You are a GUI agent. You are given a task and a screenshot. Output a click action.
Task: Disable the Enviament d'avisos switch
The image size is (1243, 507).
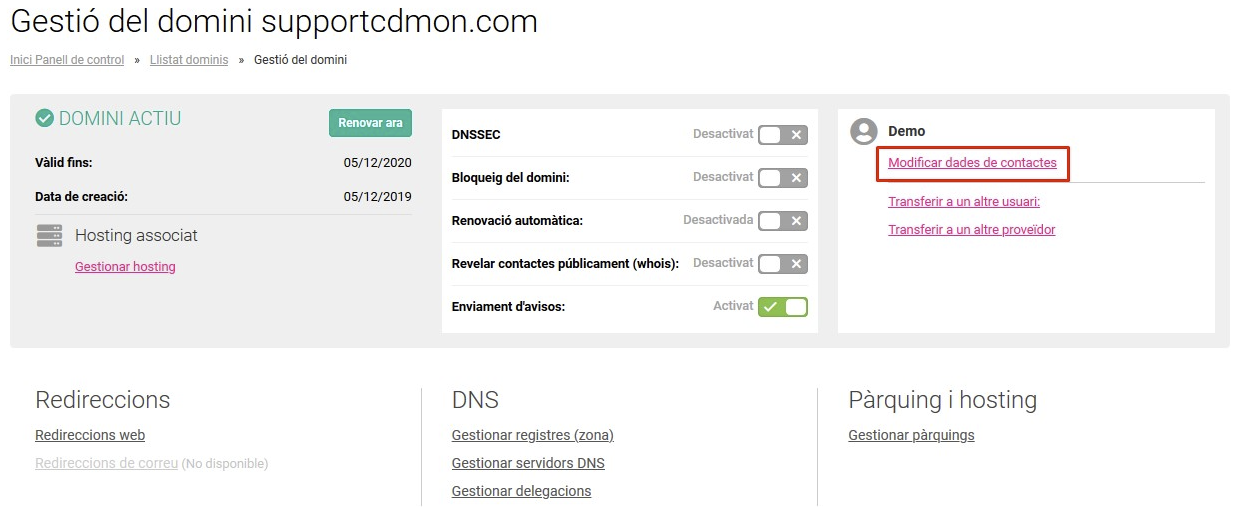point(782,307)
